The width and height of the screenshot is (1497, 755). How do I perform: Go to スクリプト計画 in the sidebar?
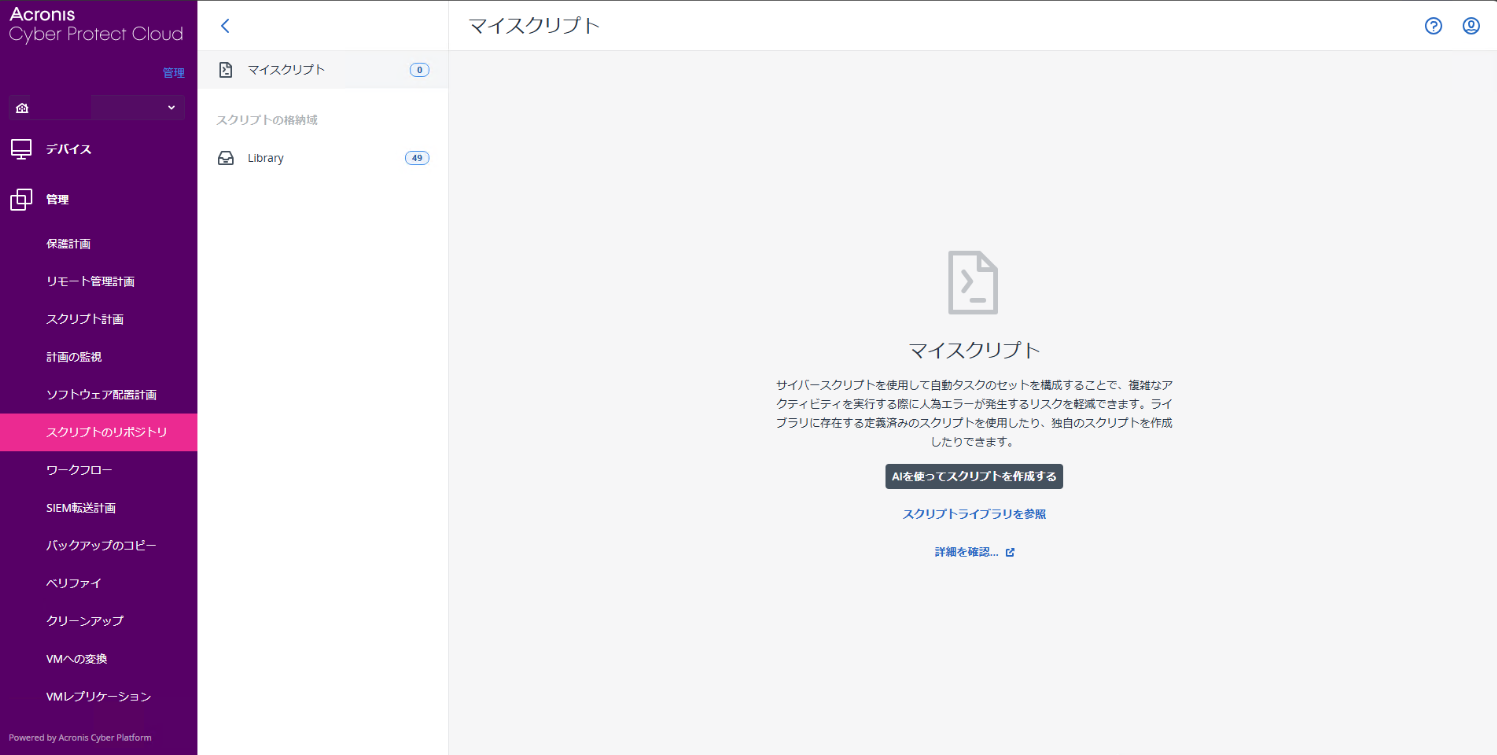[x=85, y=320]
